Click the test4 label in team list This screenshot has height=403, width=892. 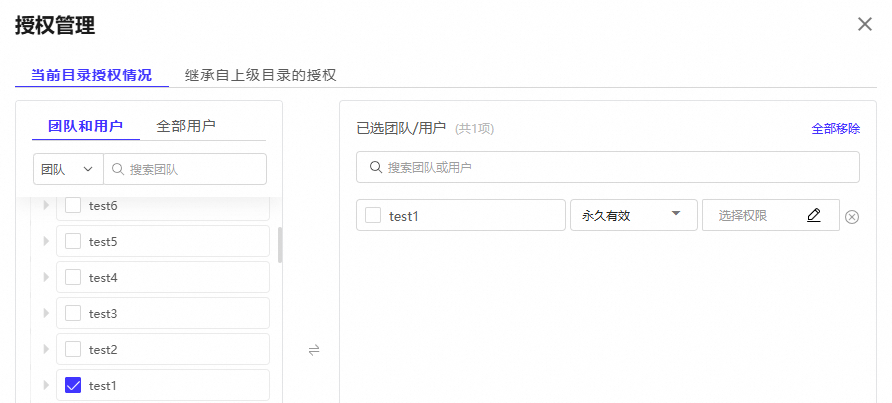pyautogui.click(x=103, y=278)
